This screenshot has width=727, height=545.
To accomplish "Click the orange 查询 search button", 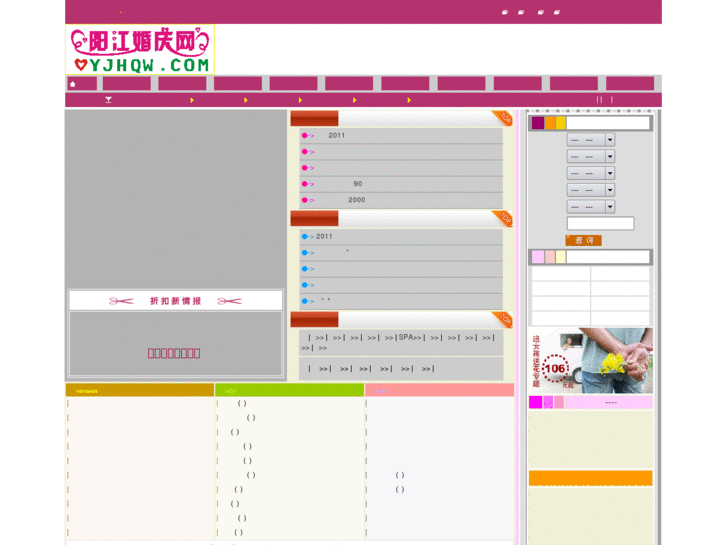I will [583, 240].
